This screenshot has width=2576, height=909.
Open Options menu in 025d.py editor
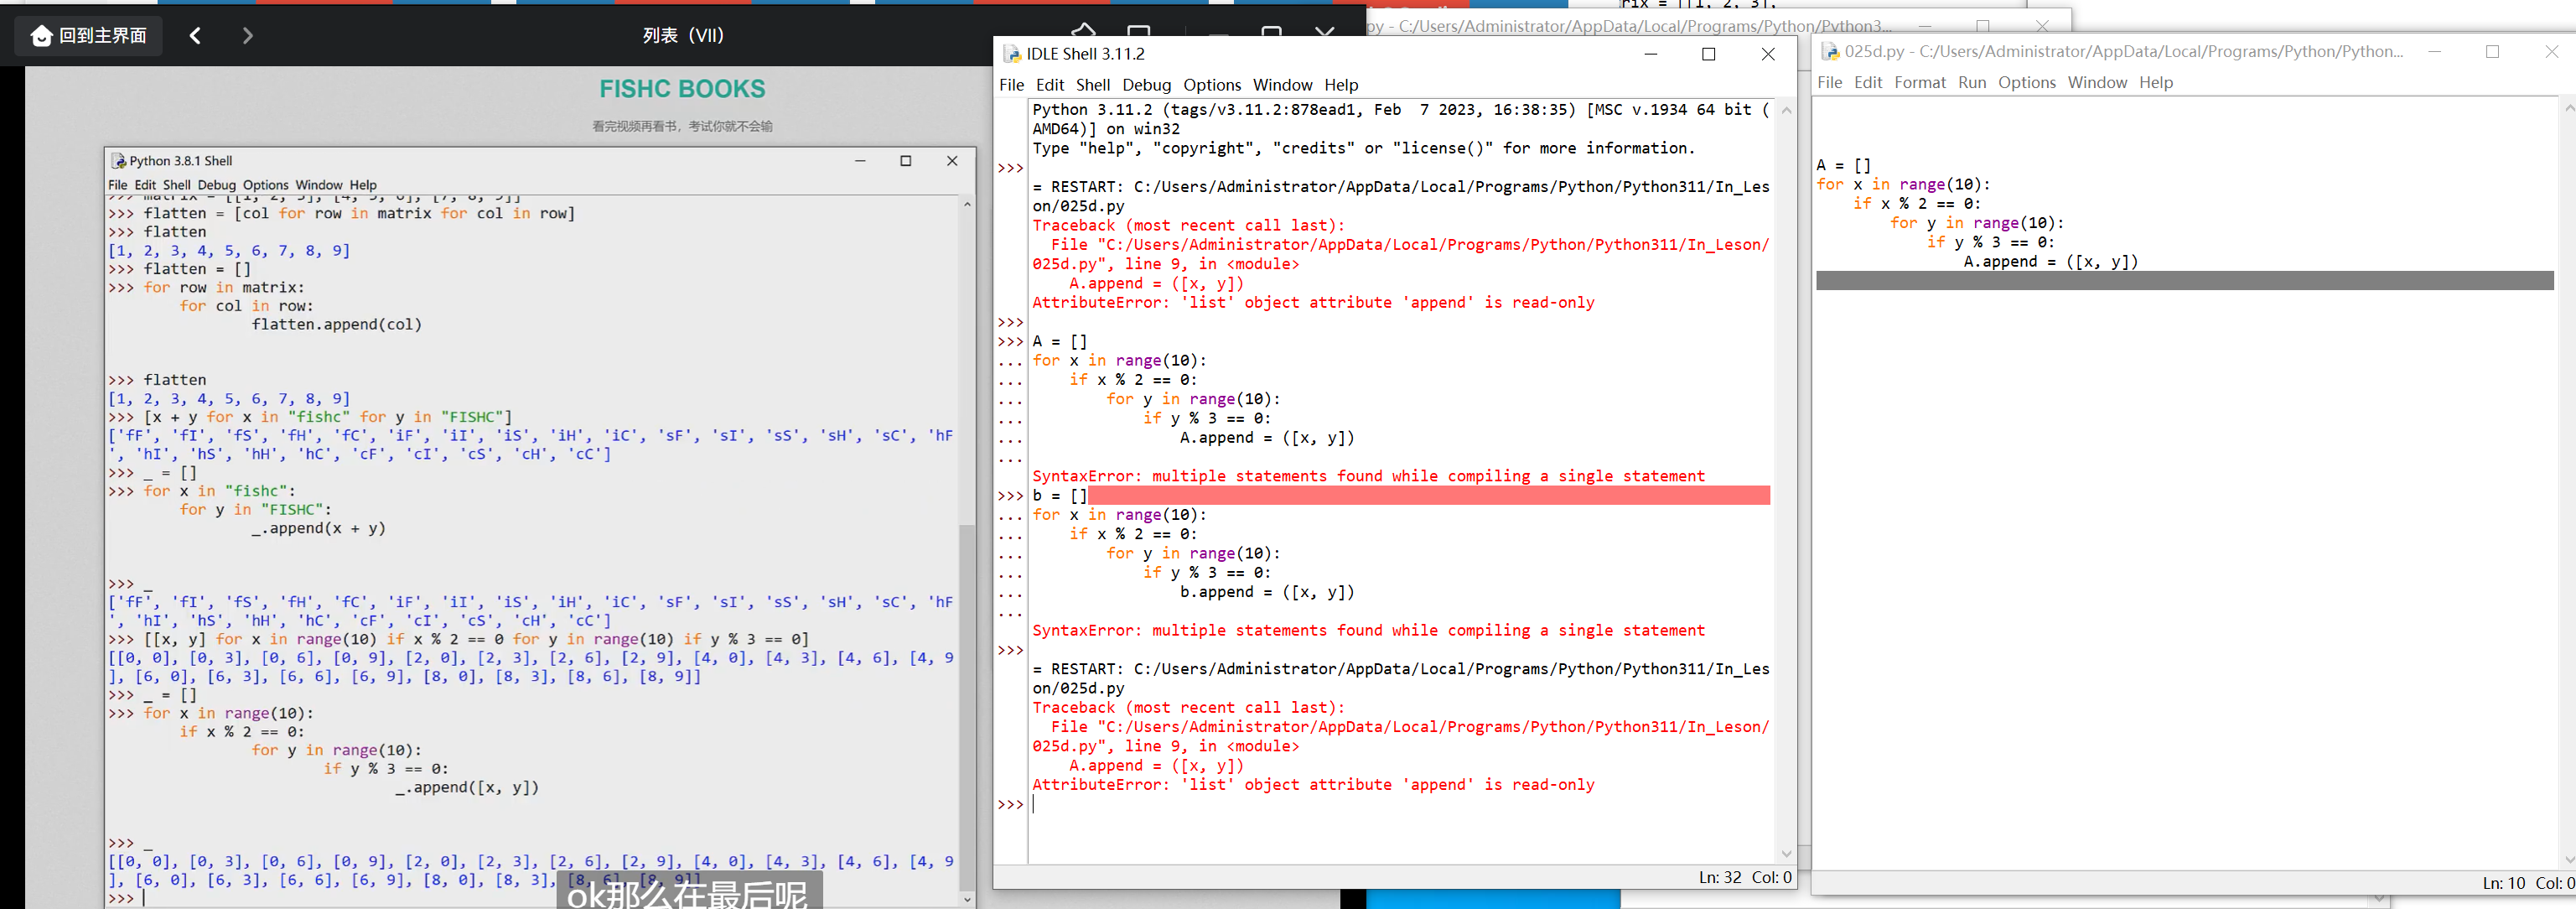tap(2027, 82)
